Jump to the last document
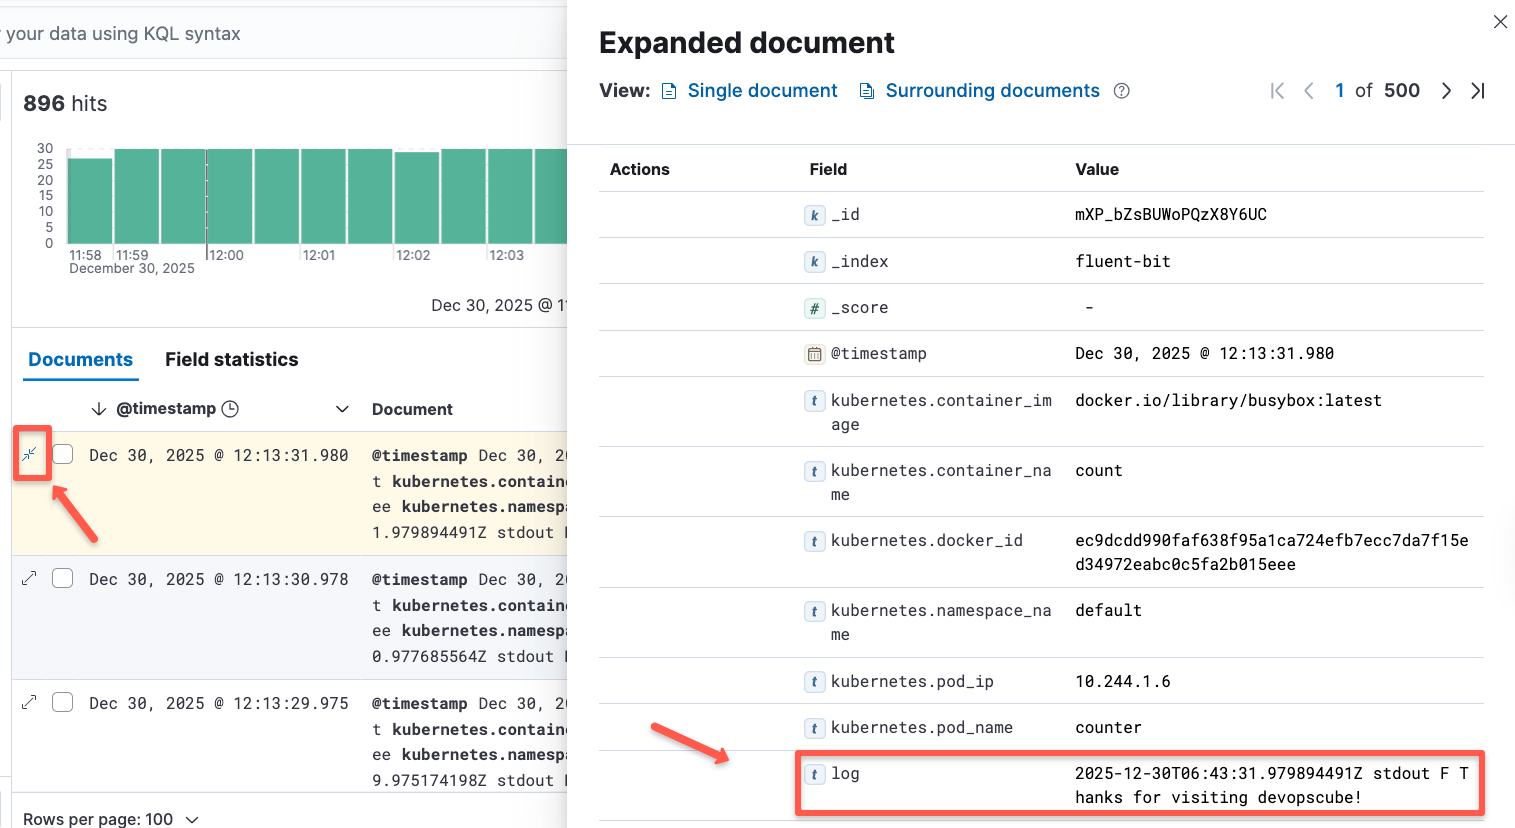The image size is (1515, 828). [x=1478, y=91]
